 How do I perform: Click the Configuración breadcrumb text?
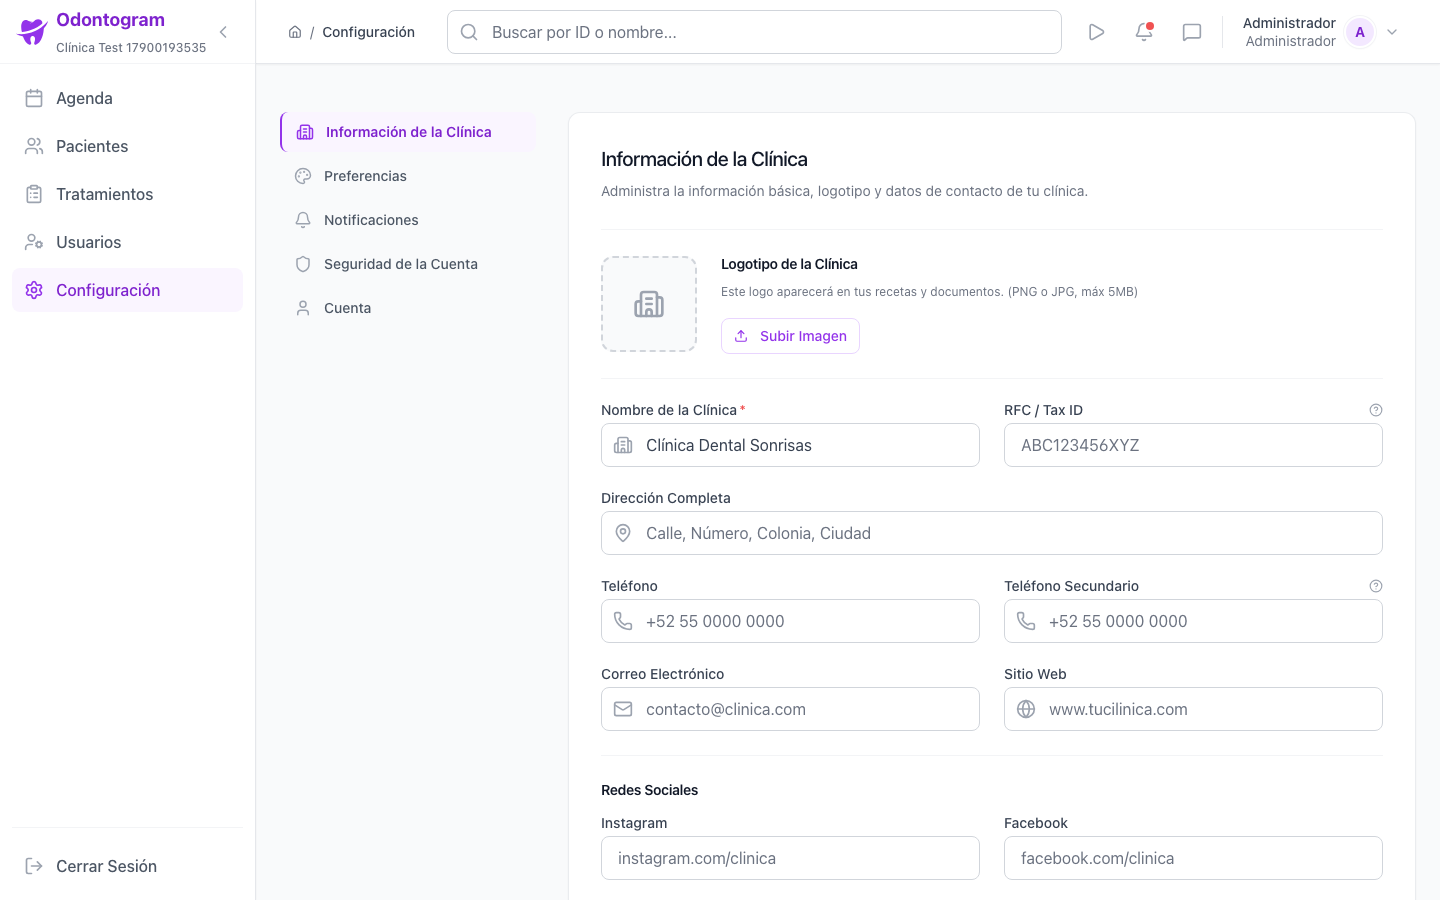[368, 32]
